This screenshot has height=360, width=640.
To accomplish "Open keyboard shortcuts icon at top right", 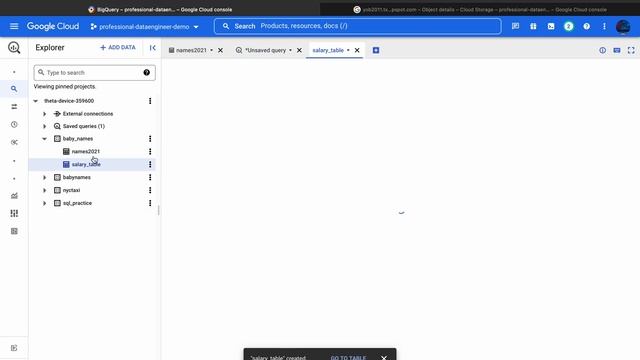I will pos(617,50).
